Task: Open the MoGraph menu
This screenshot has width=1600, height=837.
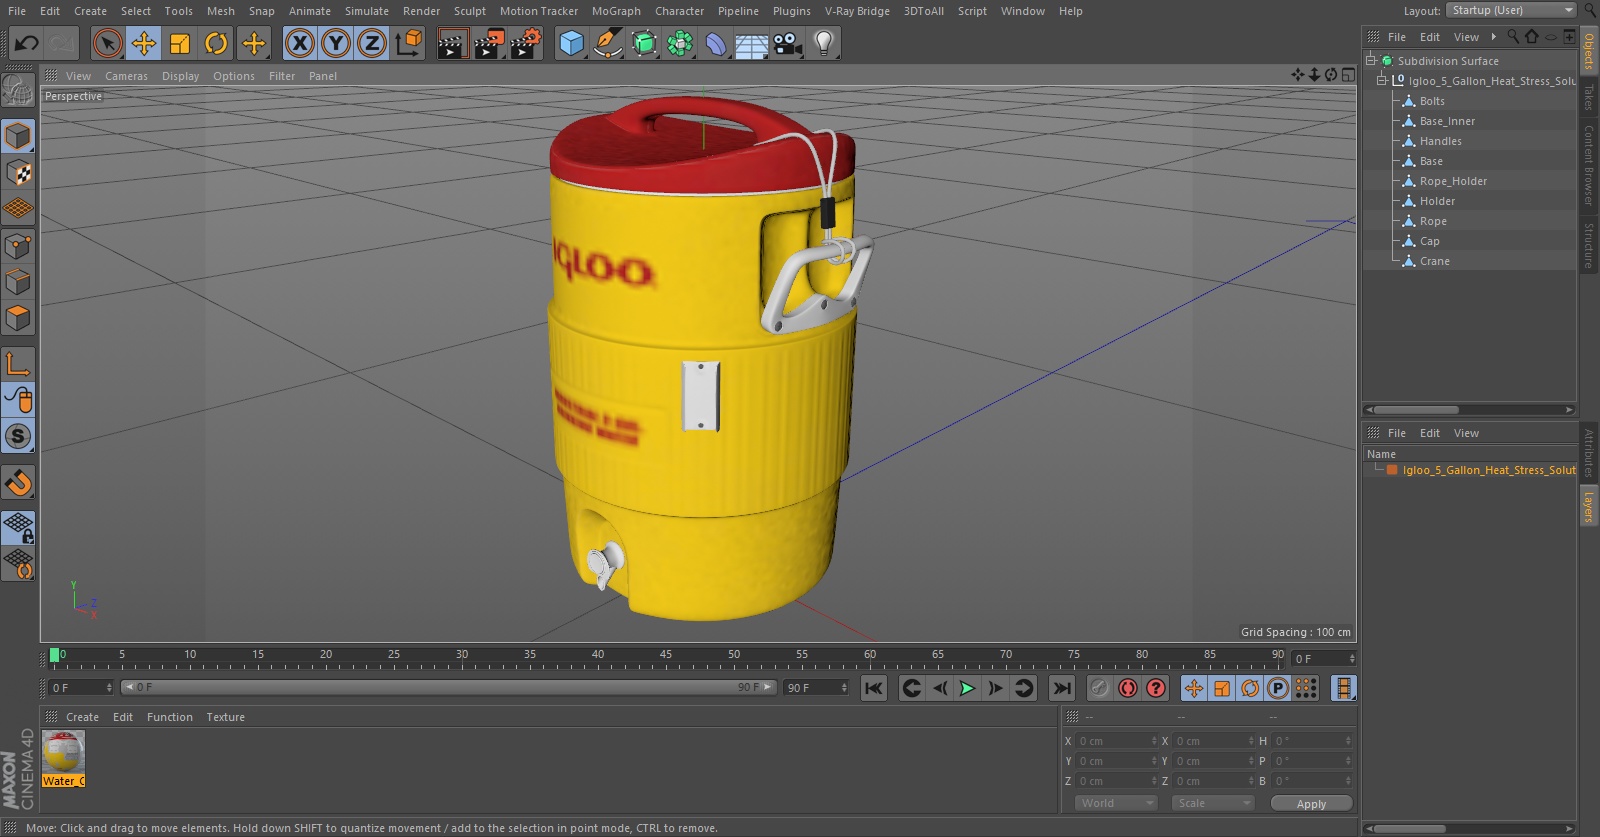Action: click(x=616, y=11)
